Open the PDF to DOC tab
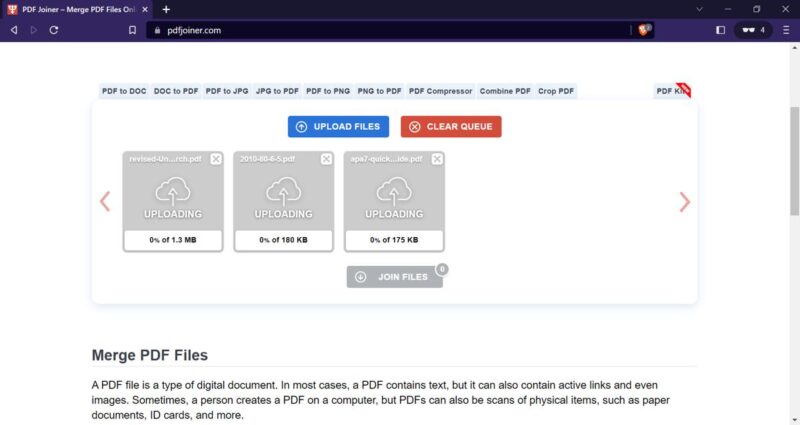 point(124,91)
